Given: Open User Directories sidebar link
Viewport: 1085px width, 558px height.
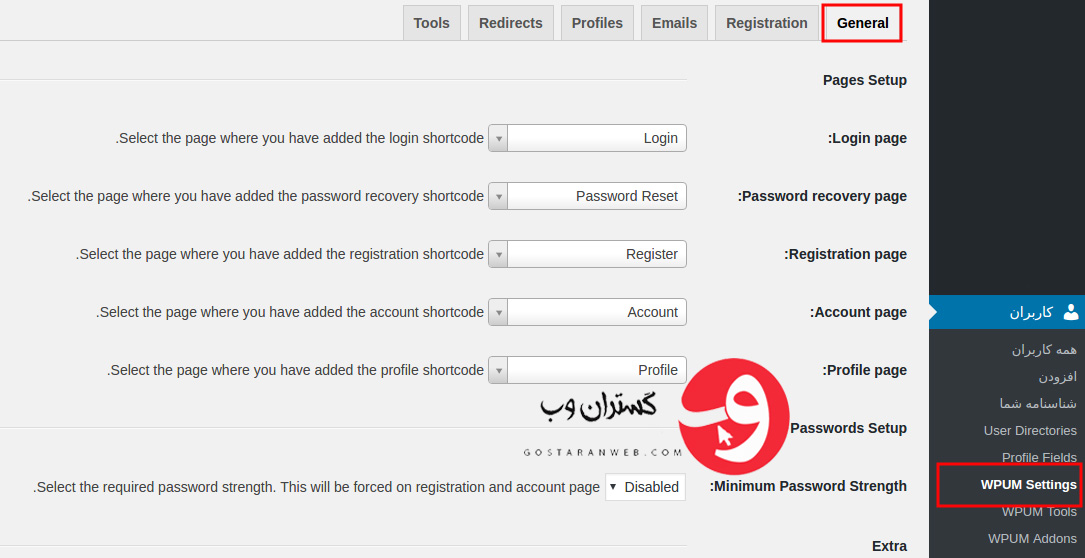Looking at the screenshot, I should 1030,431.
